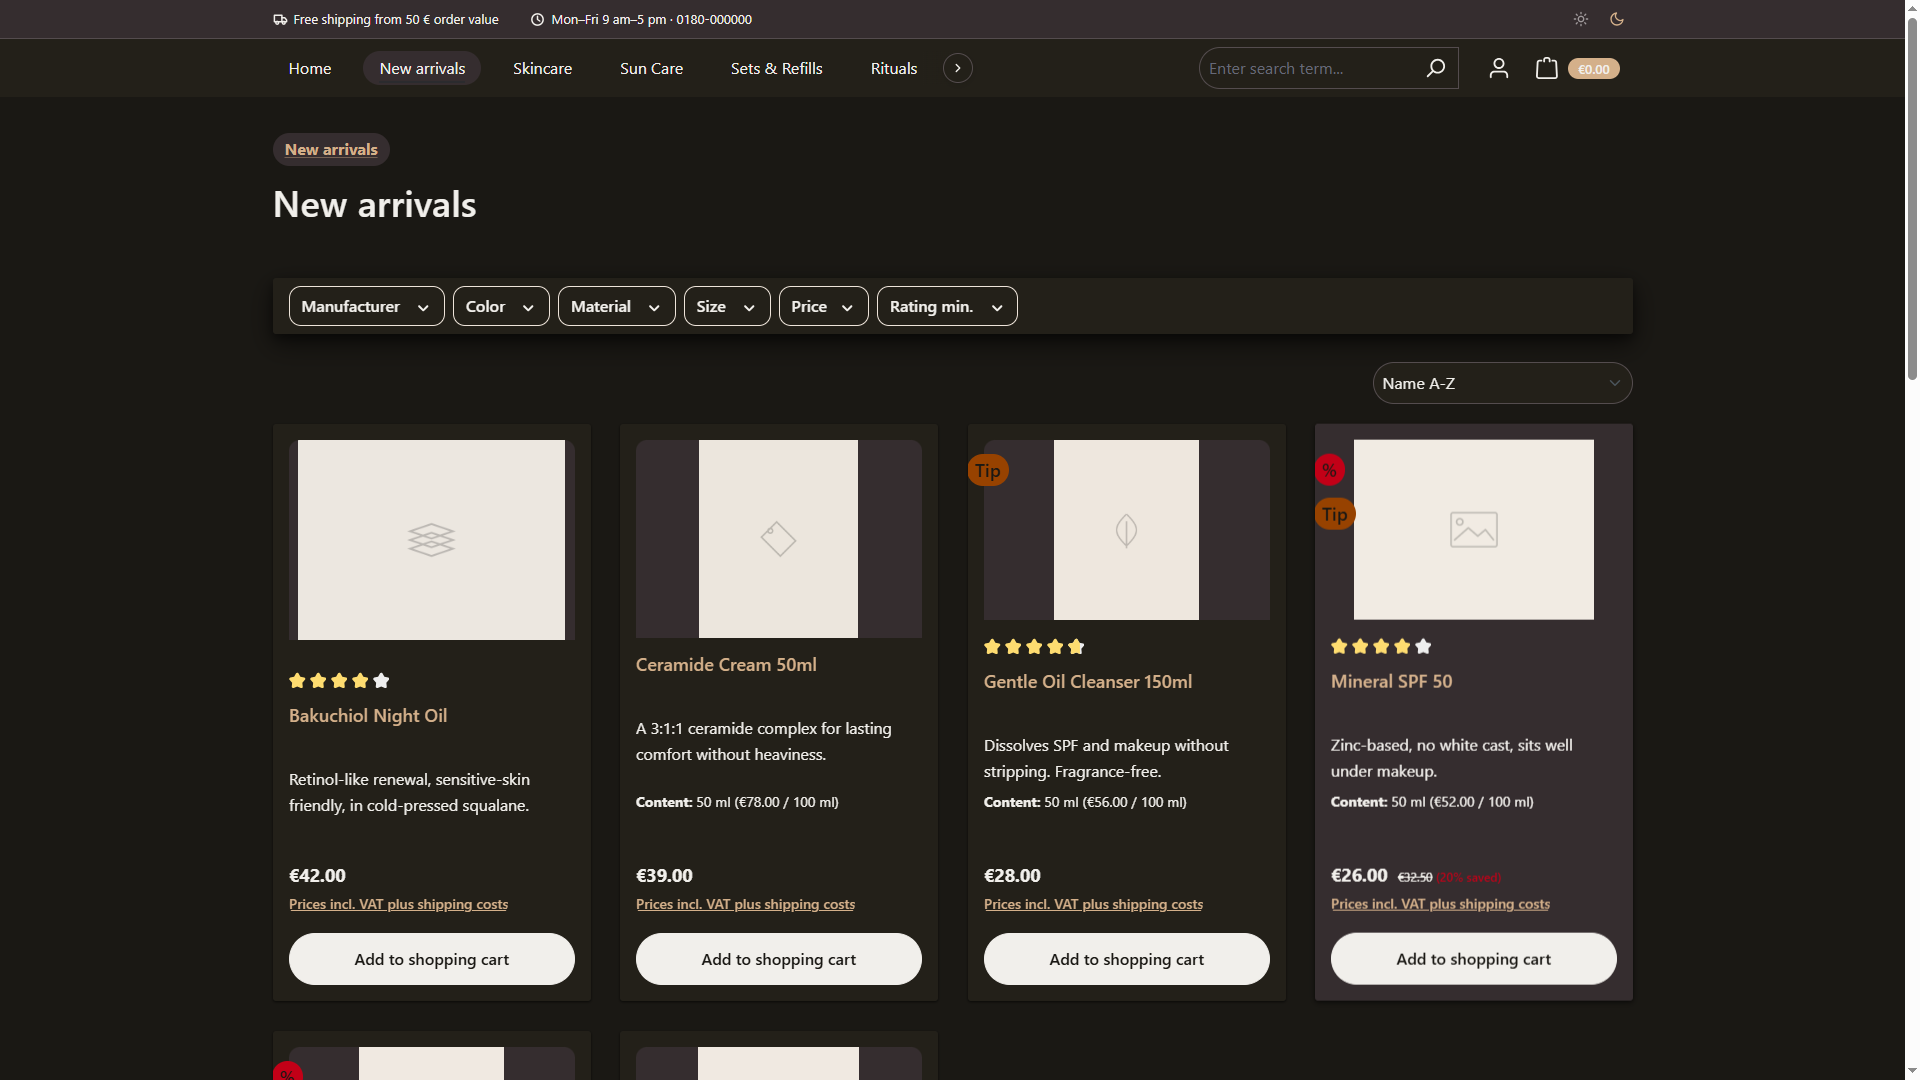Click the clock opening hours icon
1920x1080 pixels.
[537, 19]
